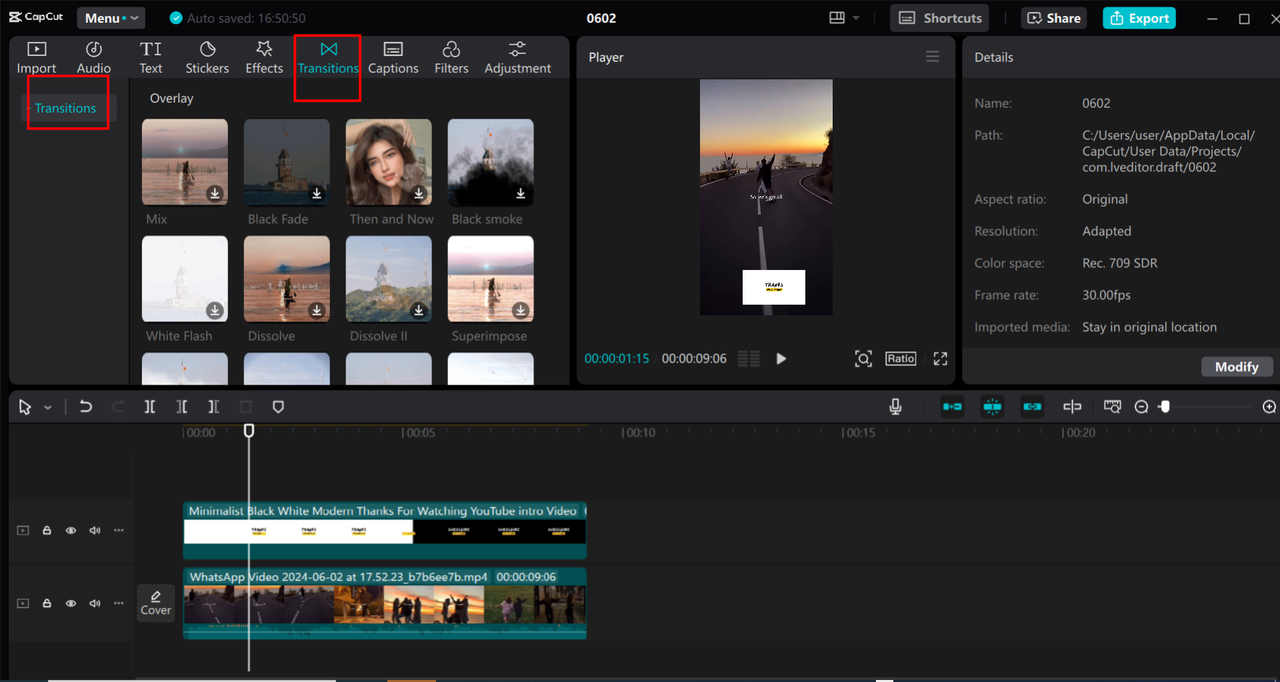Select Transitions category in left sidebar
This screenshot has width=1280, height=682.
66,108
